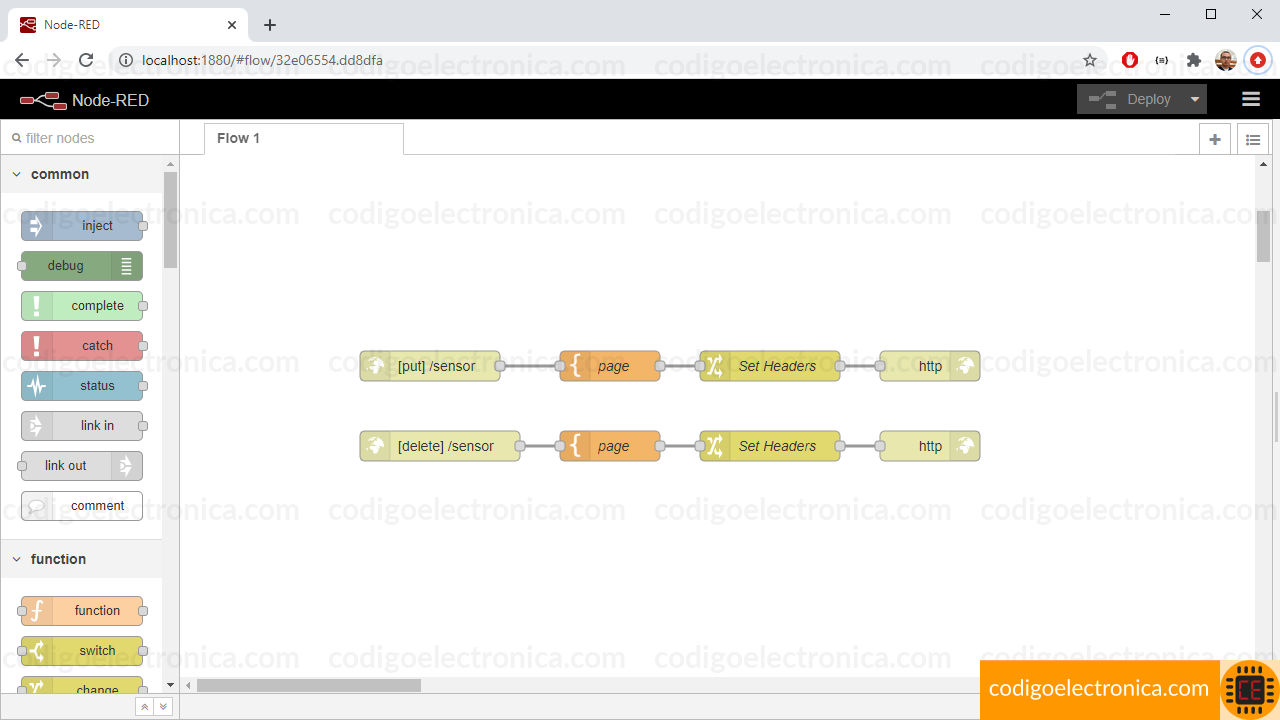Click output port of [put] /sensor node
The image size is (1280, 720).
(x=500, y=366)
